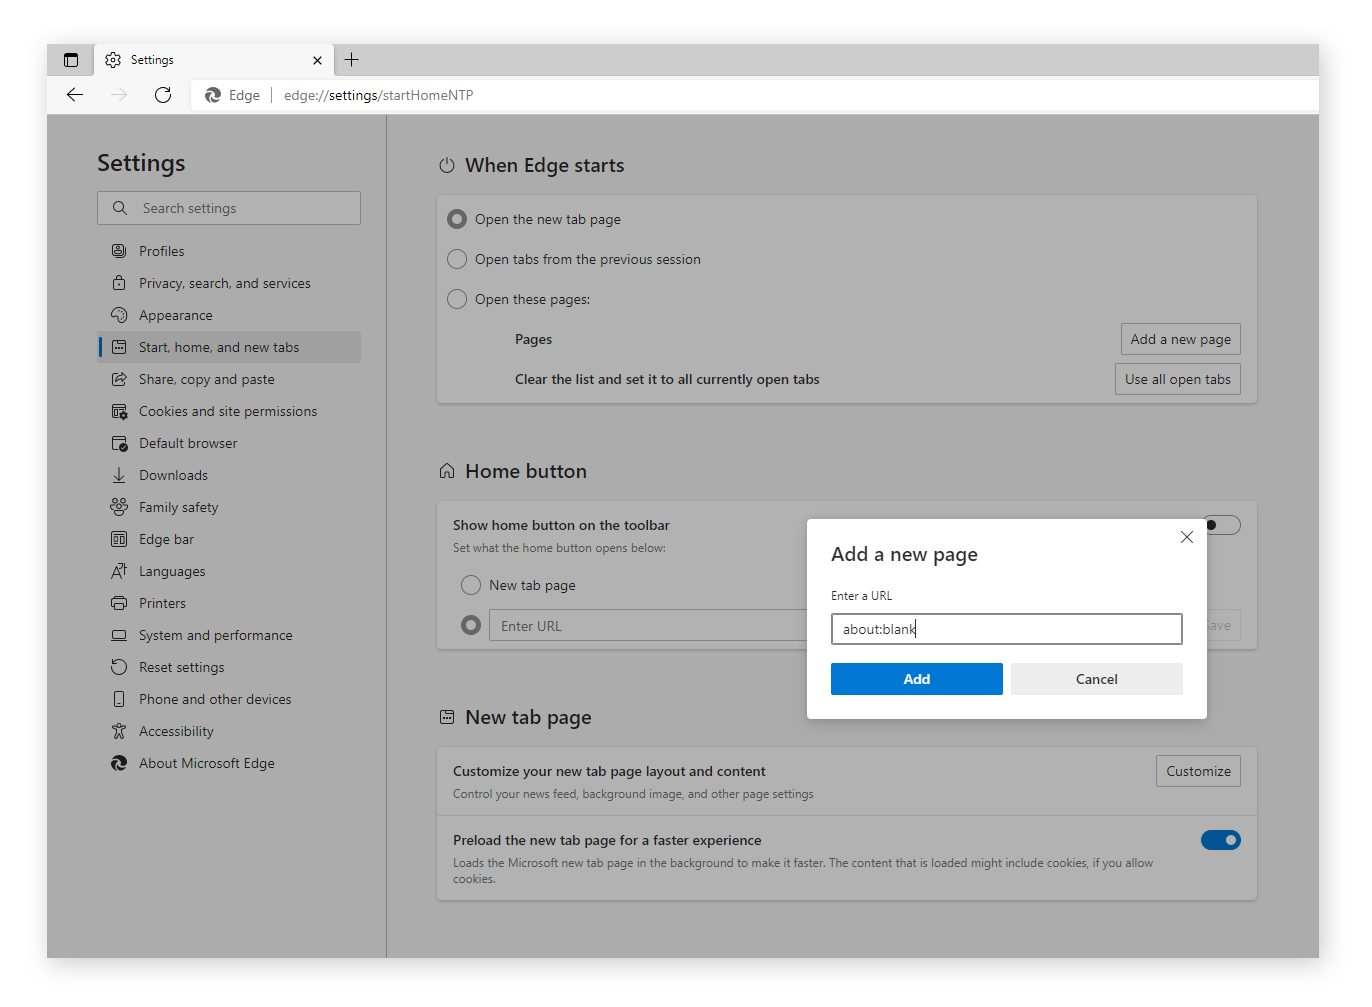The image size is (1372, 1007).
Task: Open System and performance settings
Action: coord(215,635)
